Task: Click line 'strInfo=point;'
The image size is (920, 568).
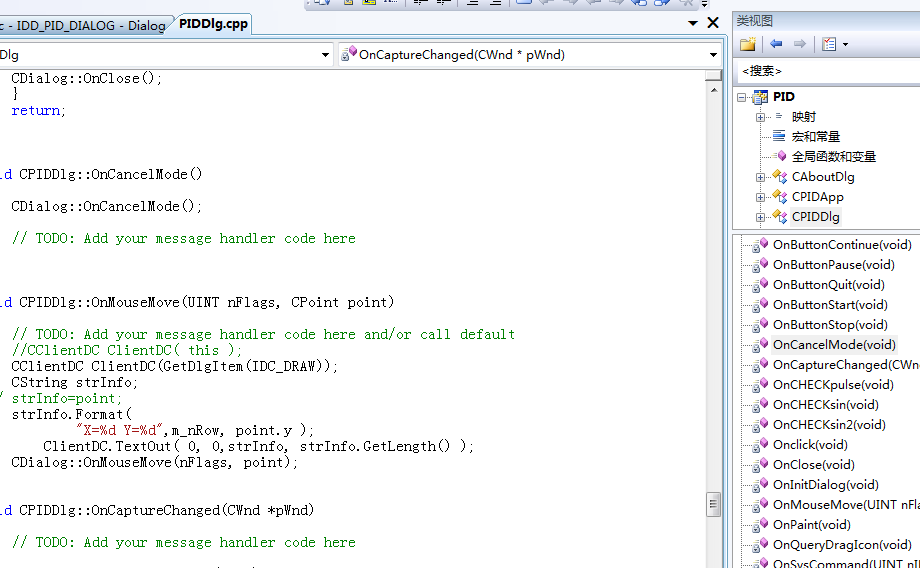Action: [67, 398]
